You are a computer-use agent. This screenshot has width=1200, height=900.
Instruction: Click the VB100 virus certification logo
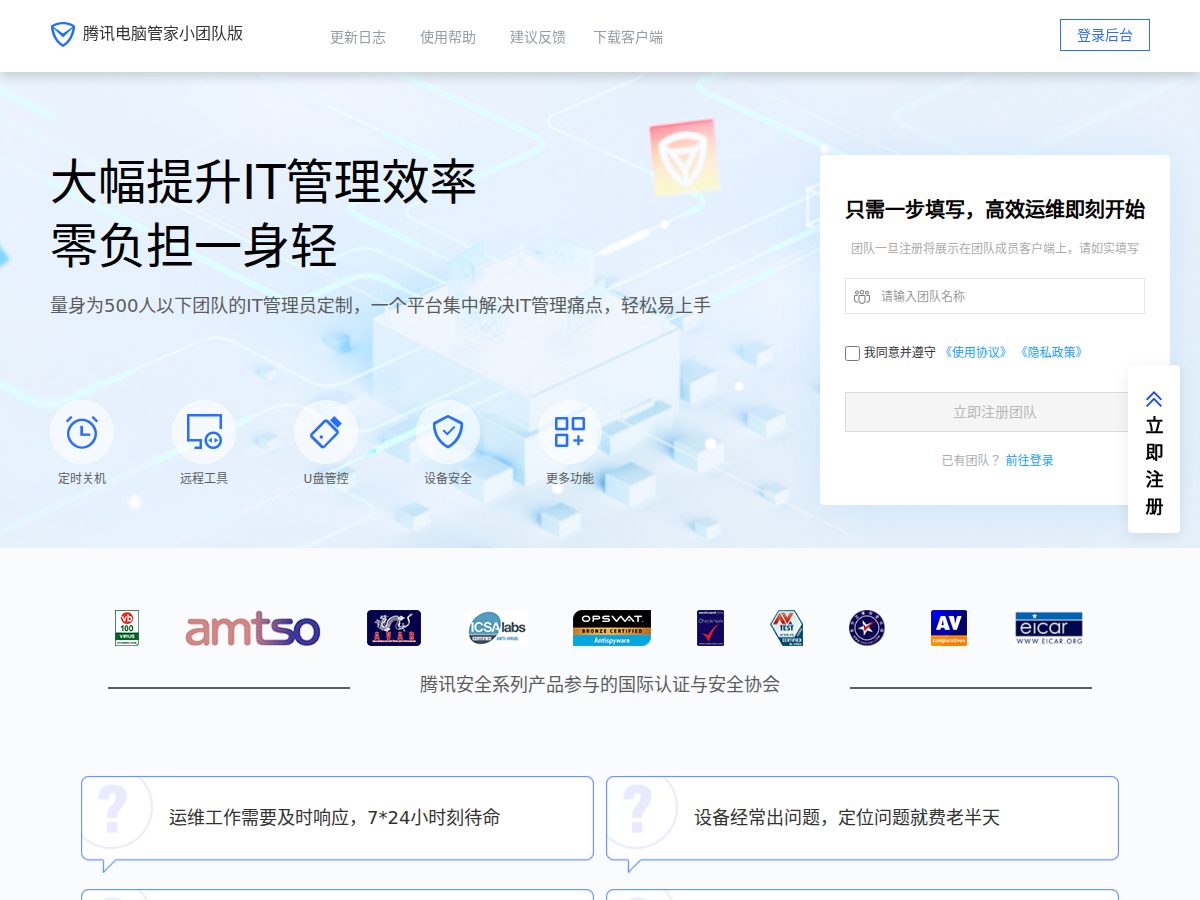[127, 628]
